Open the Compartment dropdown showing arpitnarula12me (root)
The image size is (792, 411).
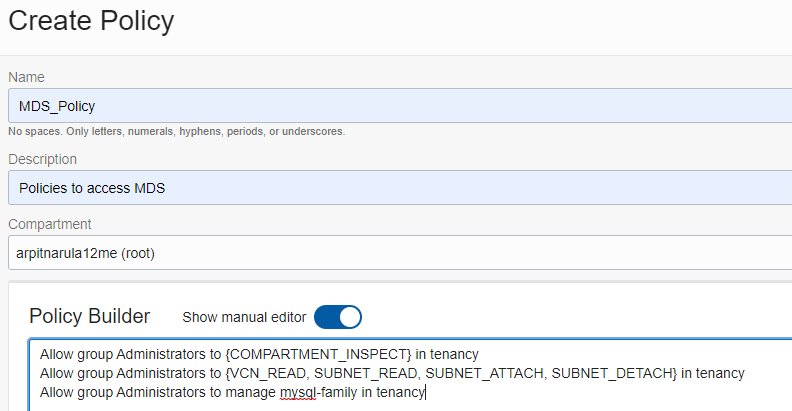(x=400, y=252)
